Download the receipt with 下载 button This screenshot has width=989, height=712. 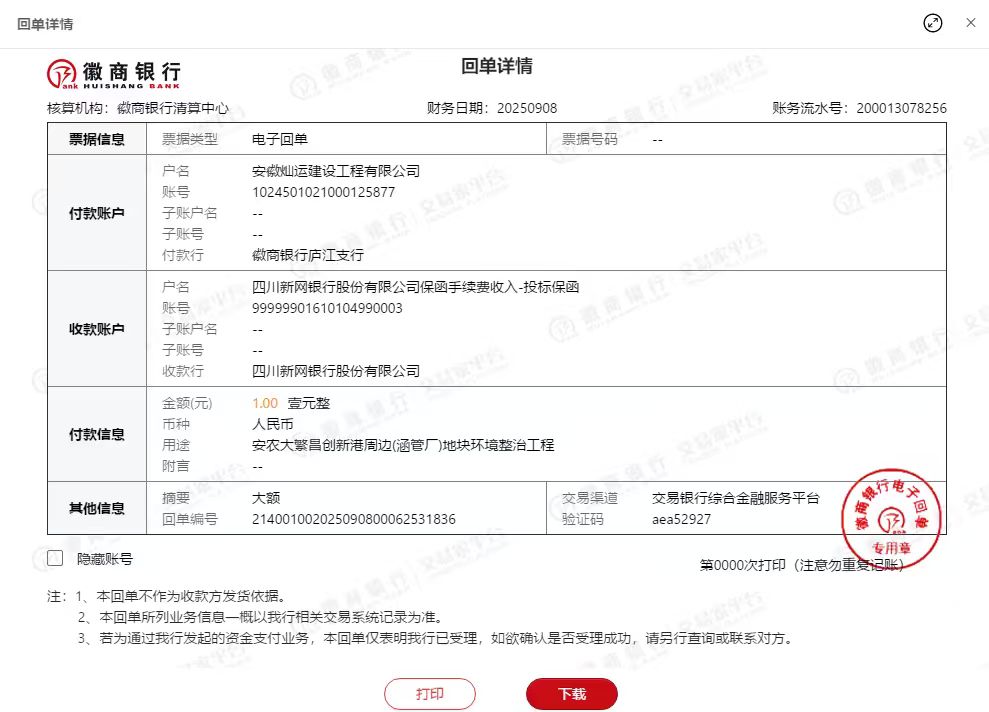tap(572, 694)
